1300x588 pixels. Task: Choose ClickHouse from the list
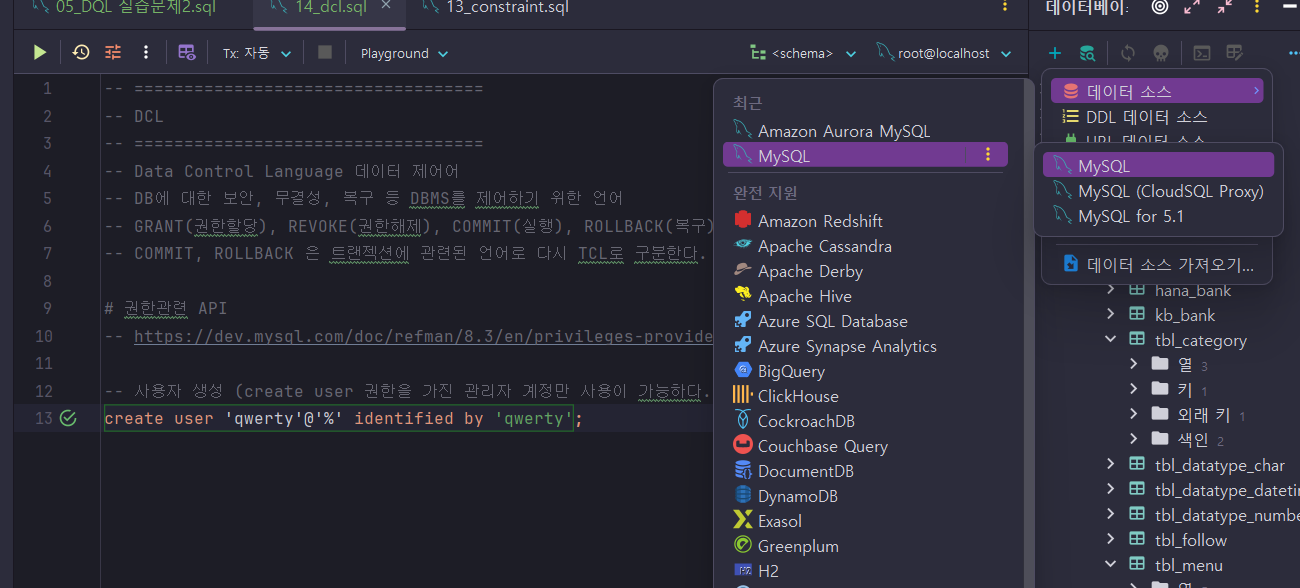[x=865, y=396]
